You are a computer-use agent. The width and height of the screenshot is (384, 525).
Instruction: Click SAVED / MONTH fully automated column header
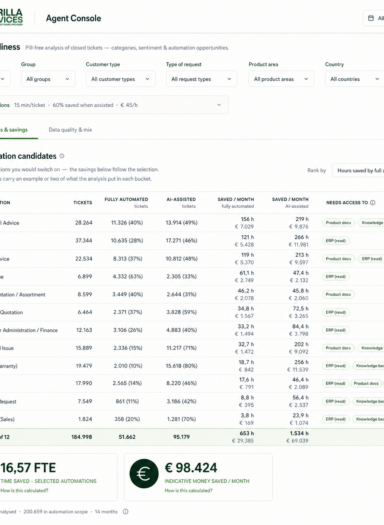point(236,203)
